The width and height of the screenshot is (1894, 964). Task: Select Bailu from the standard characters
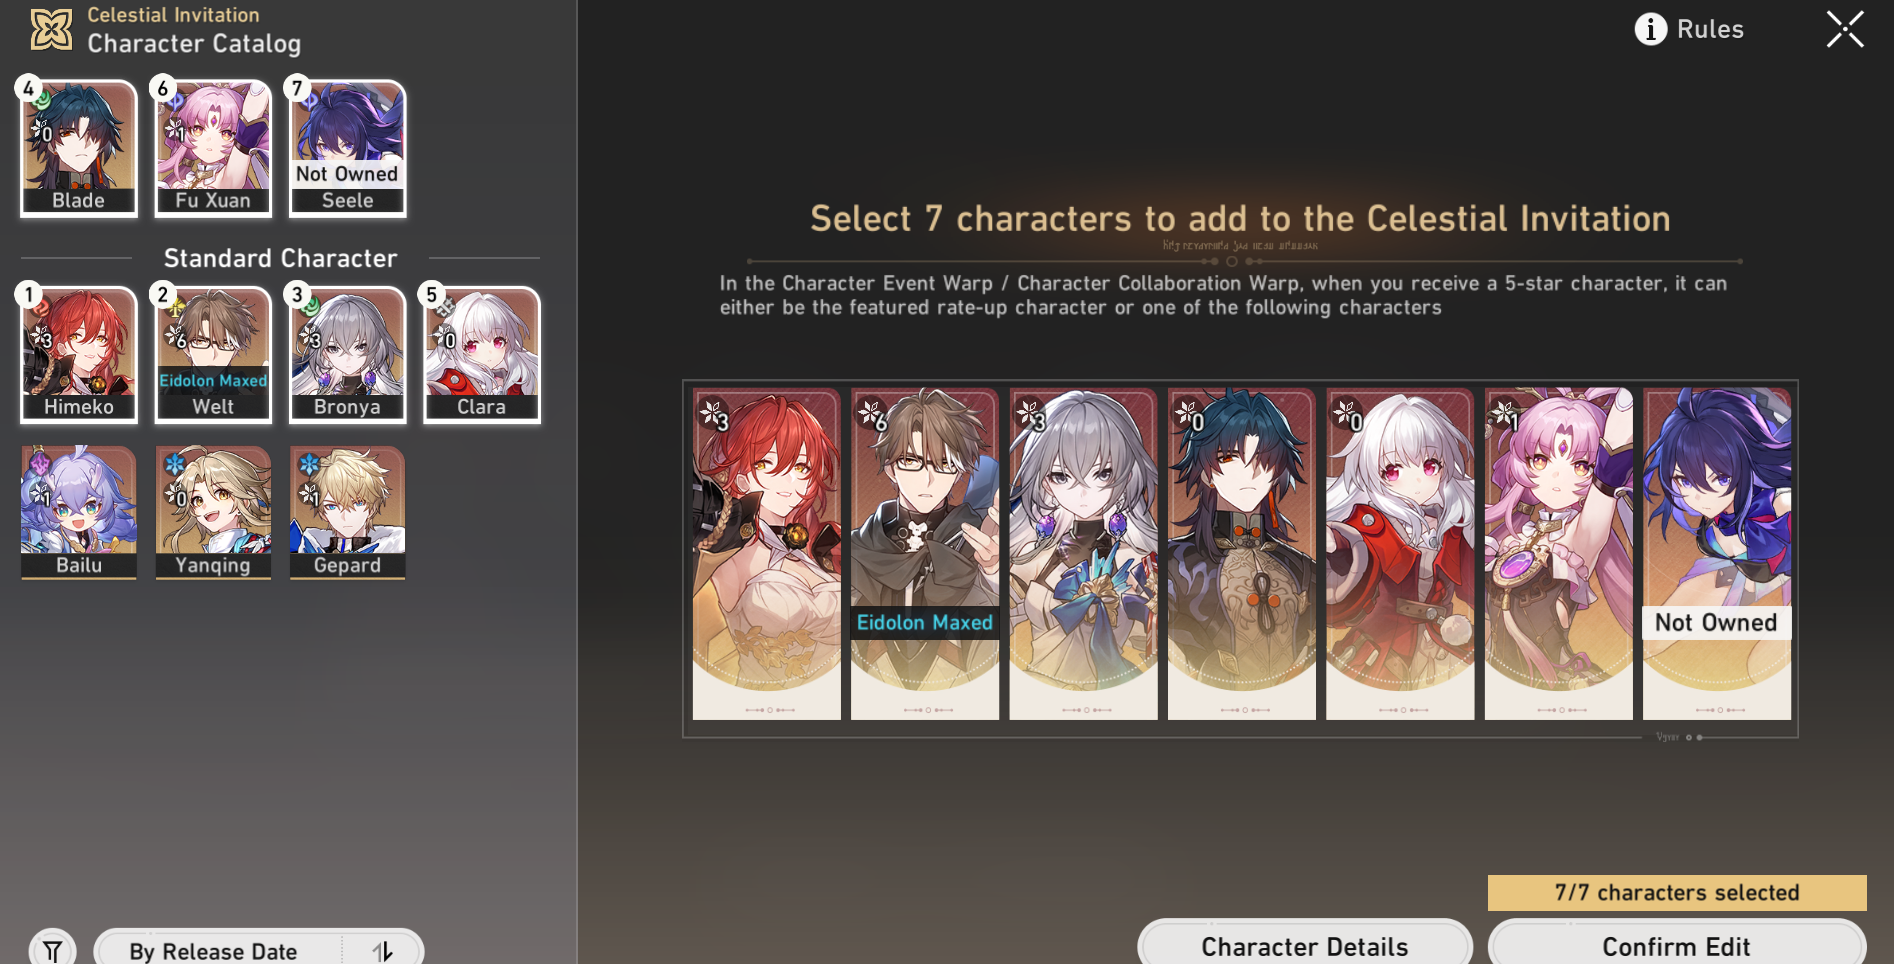click(x=79, y=512)
